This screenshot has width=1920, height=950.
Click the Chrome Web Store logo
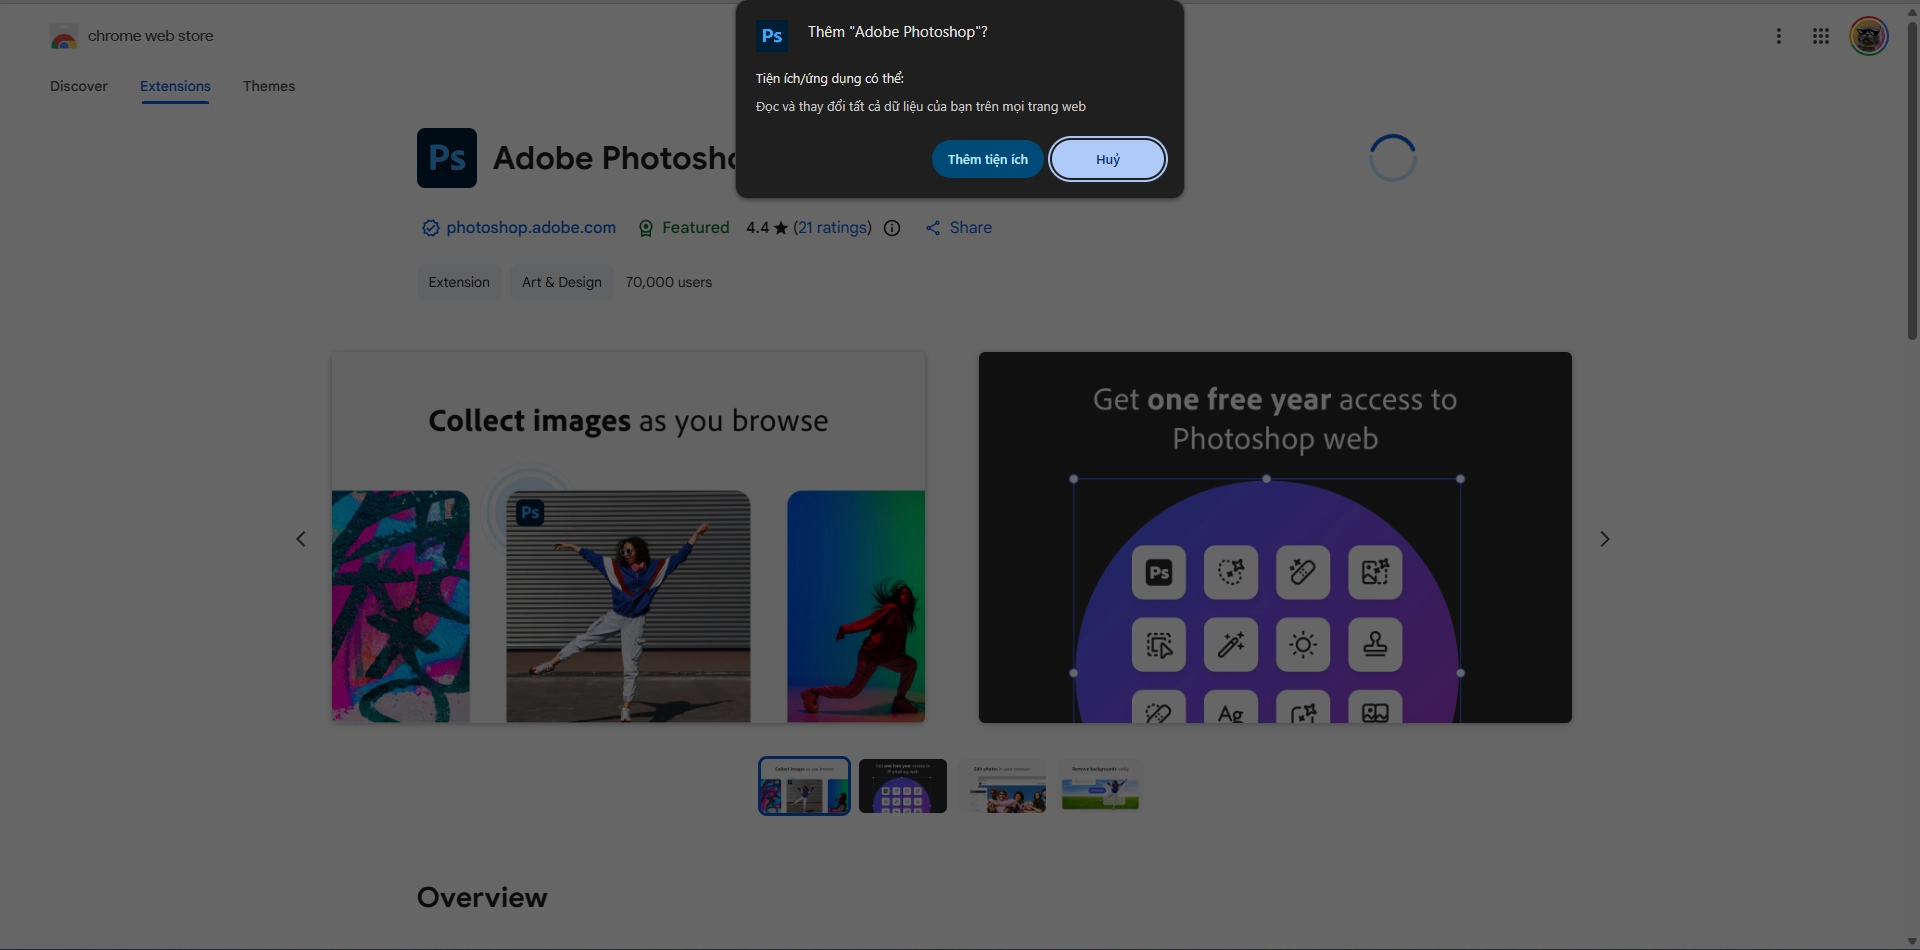pyautogui.click(x=64, y=36)
